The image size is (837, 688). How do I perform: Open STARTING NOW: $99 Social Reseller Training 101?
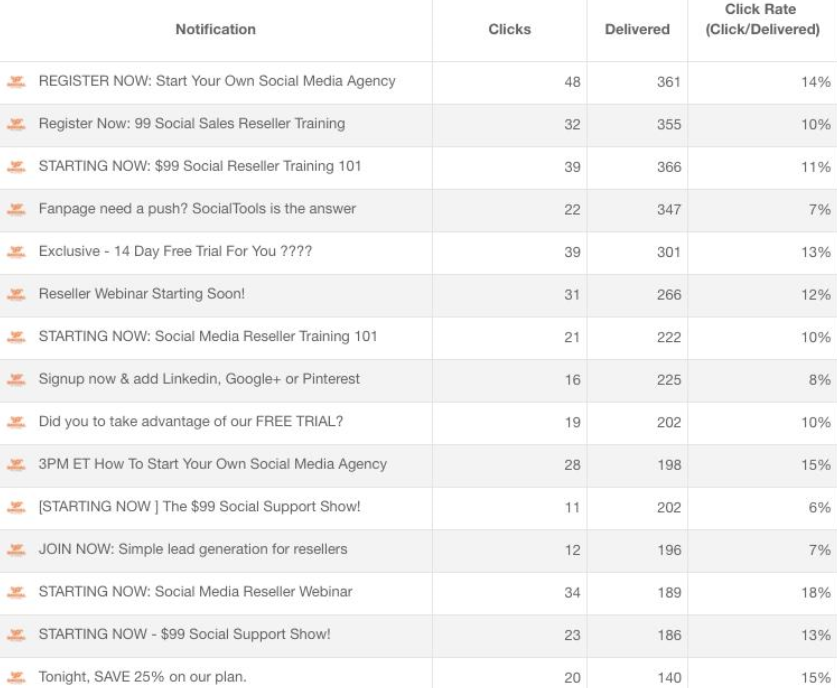click(x=200, y=166)
